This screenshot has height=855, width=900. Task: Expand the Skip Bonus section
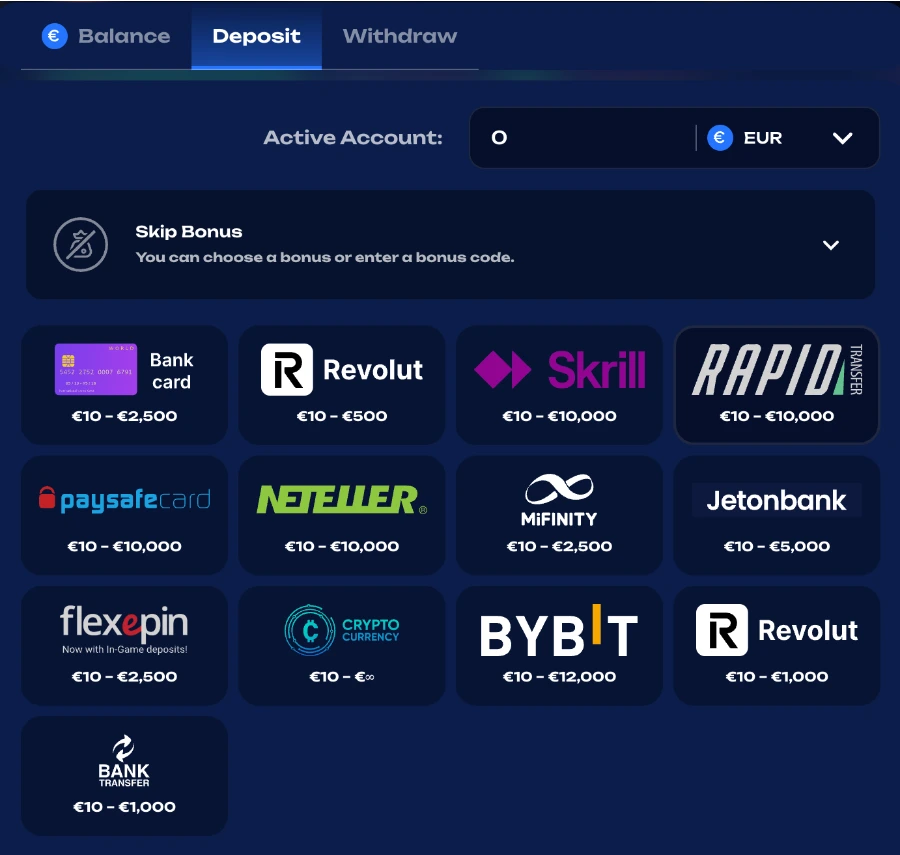point(830,245)
